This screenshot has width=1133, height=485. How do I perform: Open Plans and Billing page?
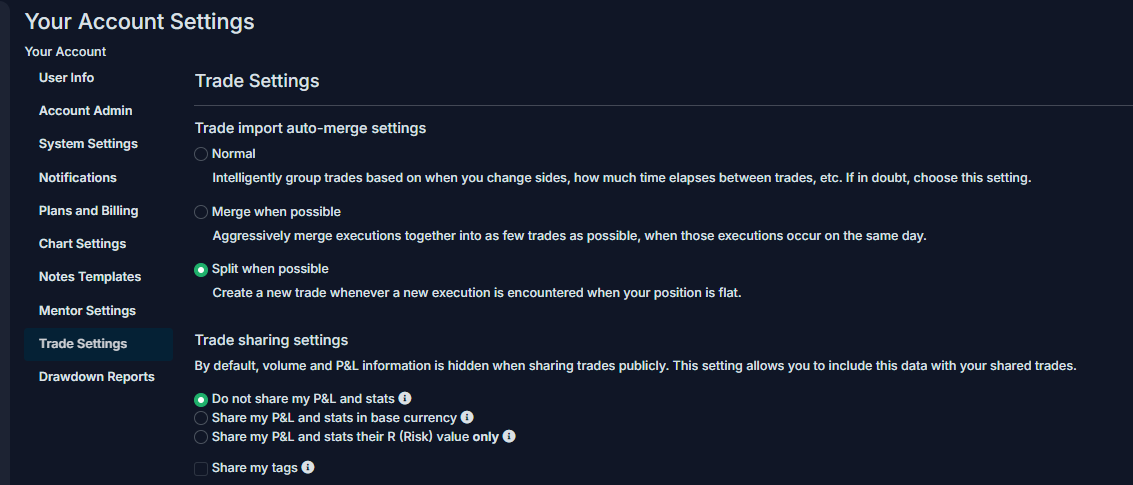click(x=88, y=210)
